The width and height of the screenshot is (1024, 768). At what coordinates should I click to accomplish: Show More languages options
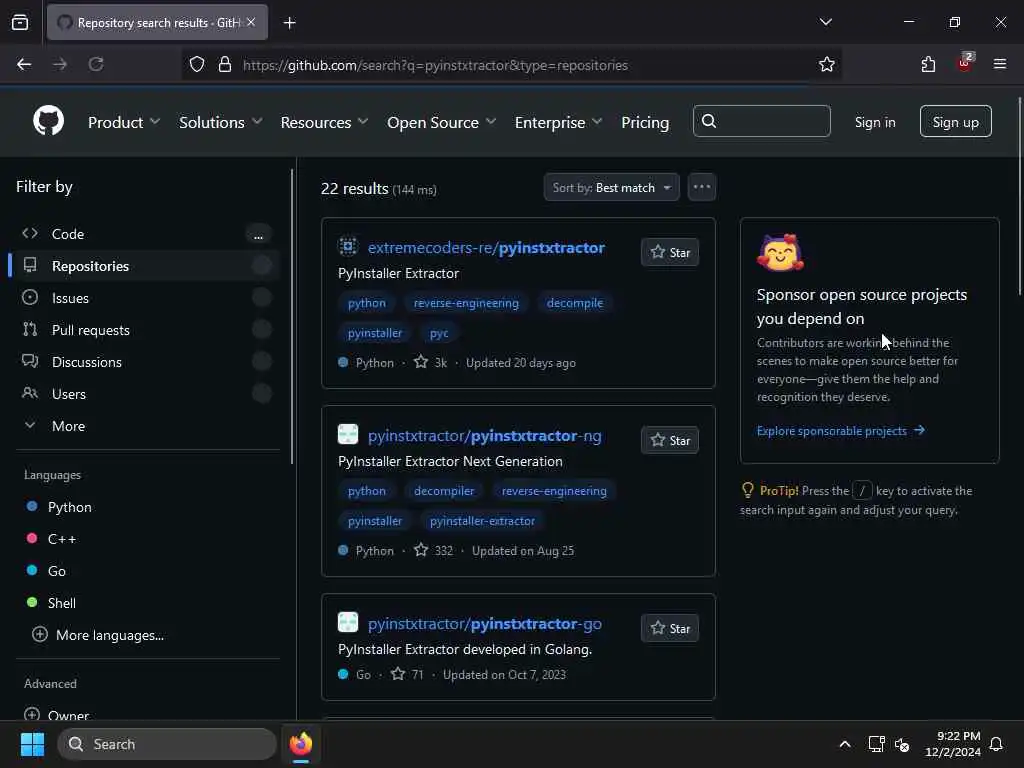click(98, 635)
